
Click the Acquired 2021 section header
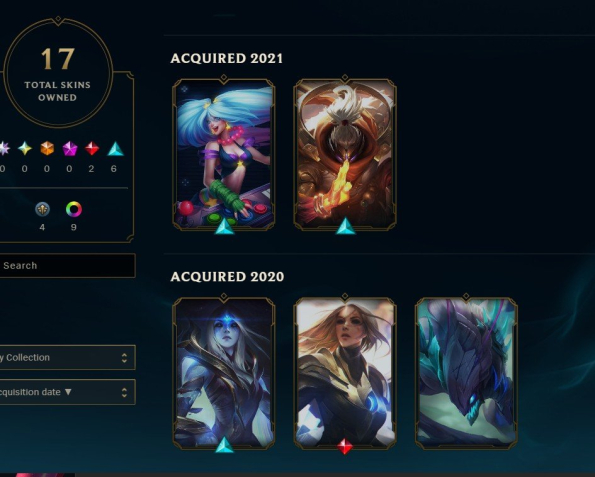[x=227, y=58]
